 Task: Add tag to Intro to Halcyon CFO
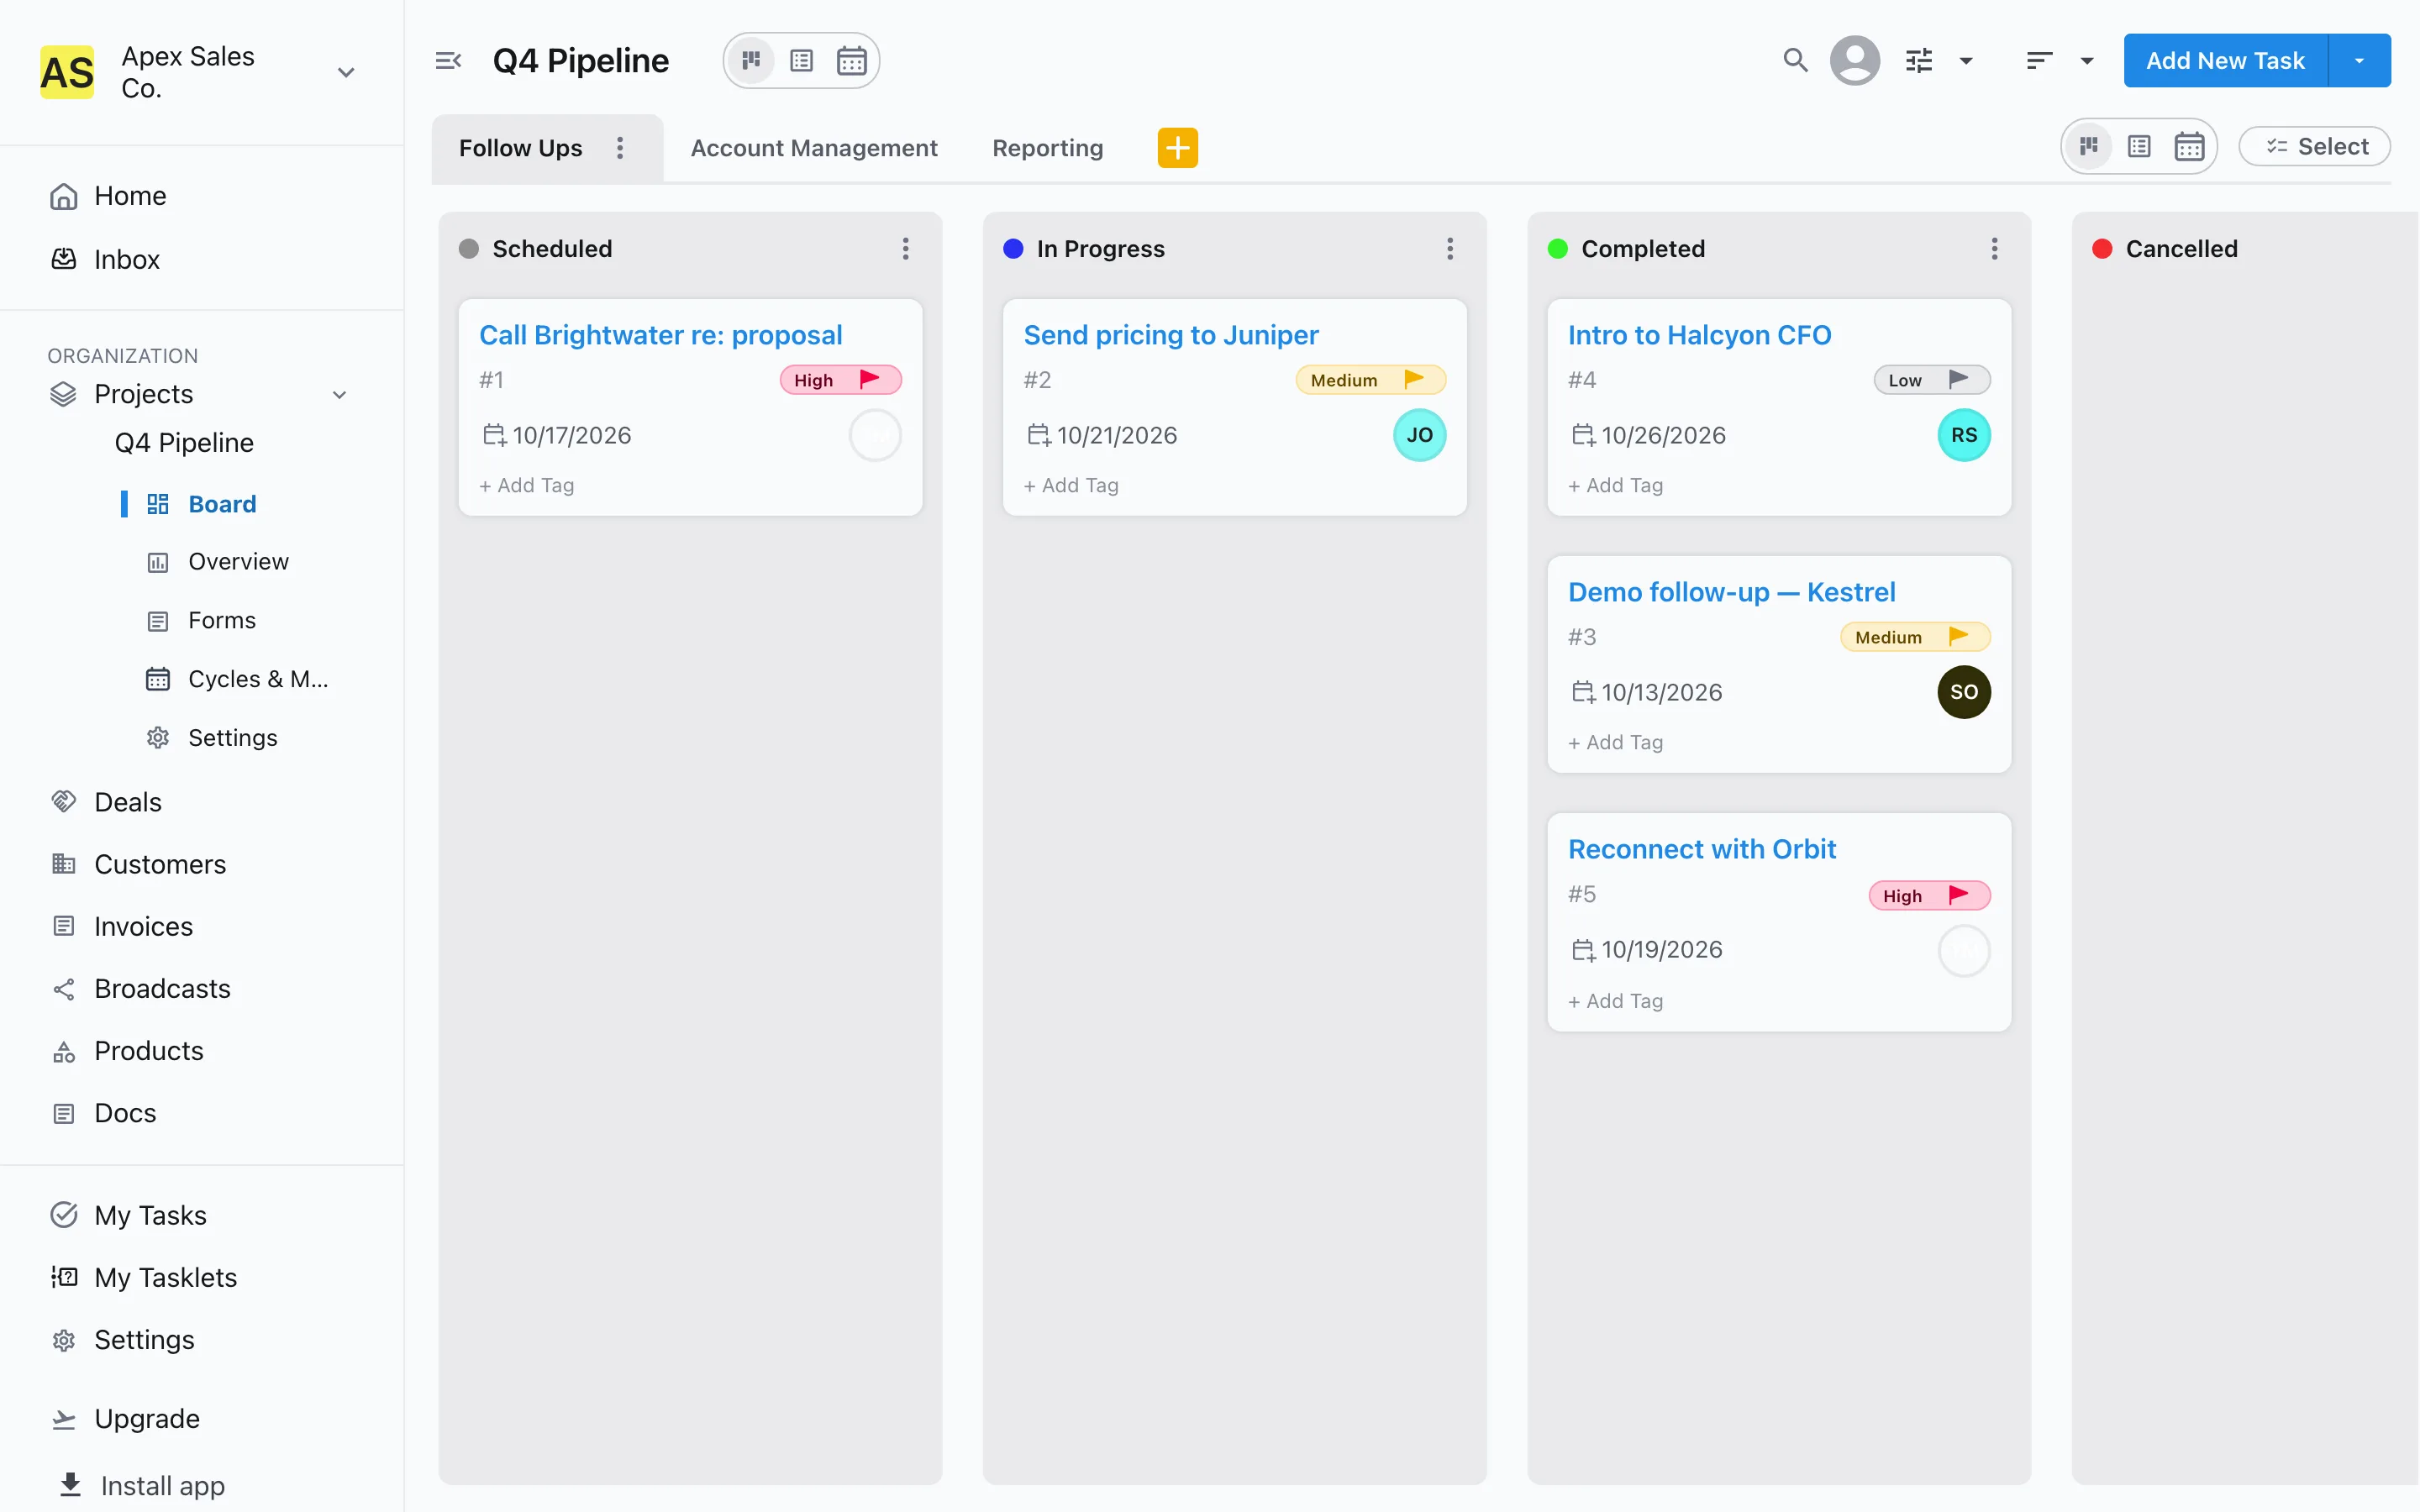coord(1615,485)
